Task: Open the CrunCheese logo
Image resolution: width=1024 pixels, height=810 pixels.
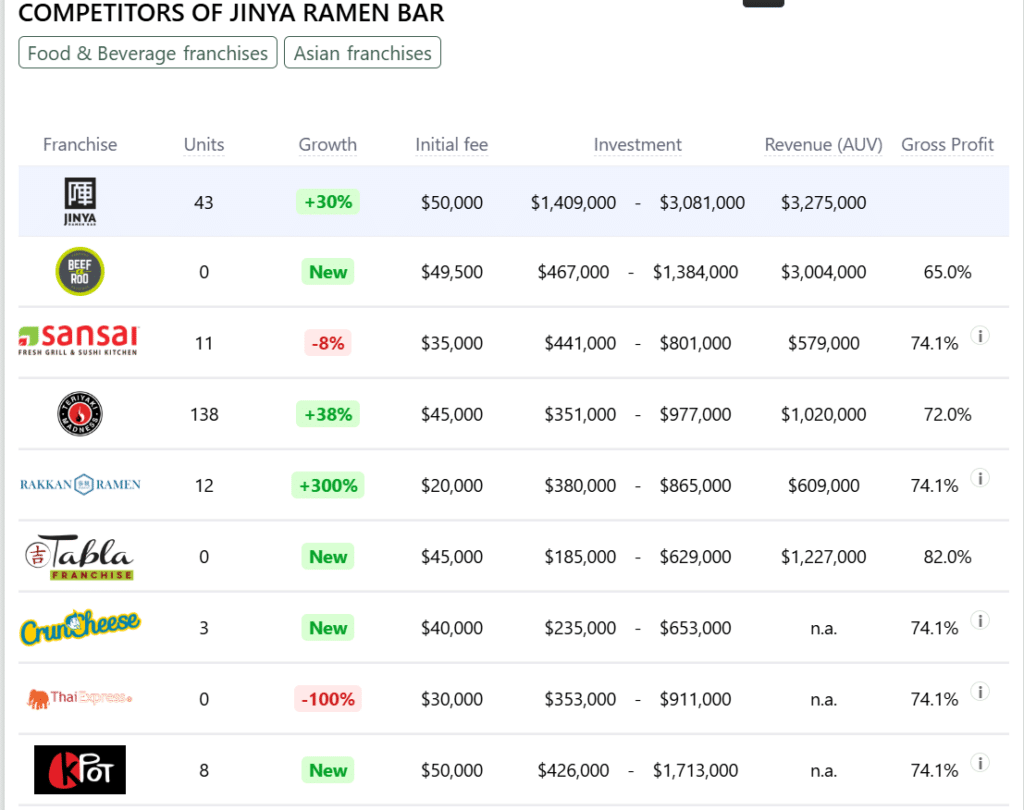Action: tap(80, 627)
